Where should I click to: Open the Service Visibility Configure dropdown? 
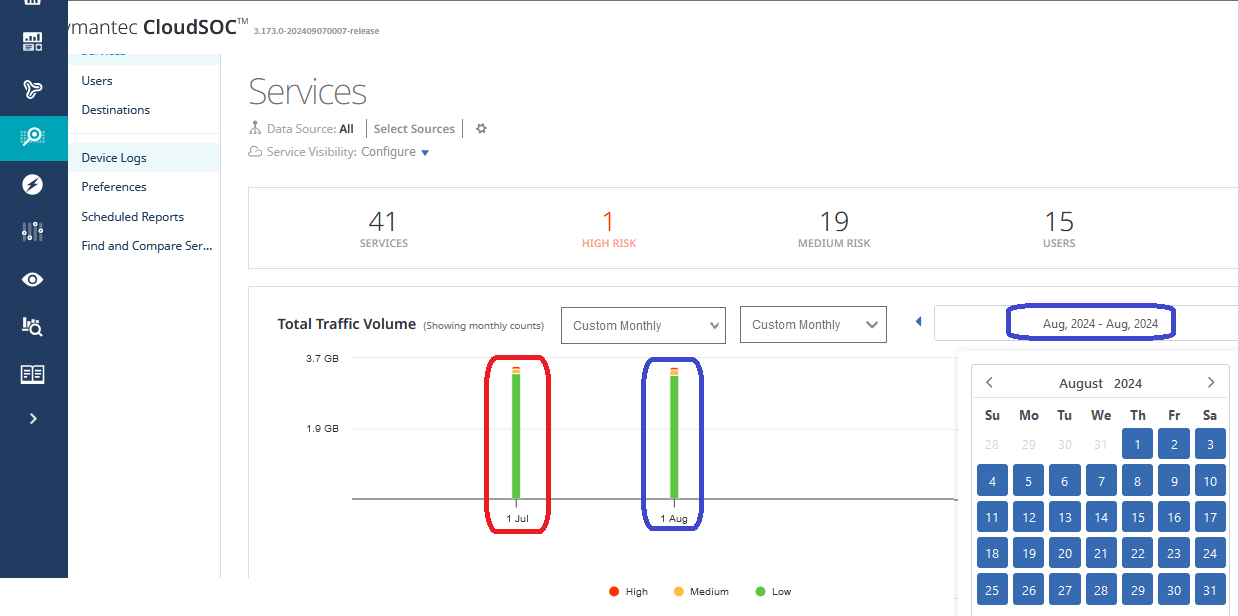(x=395, y=152)
